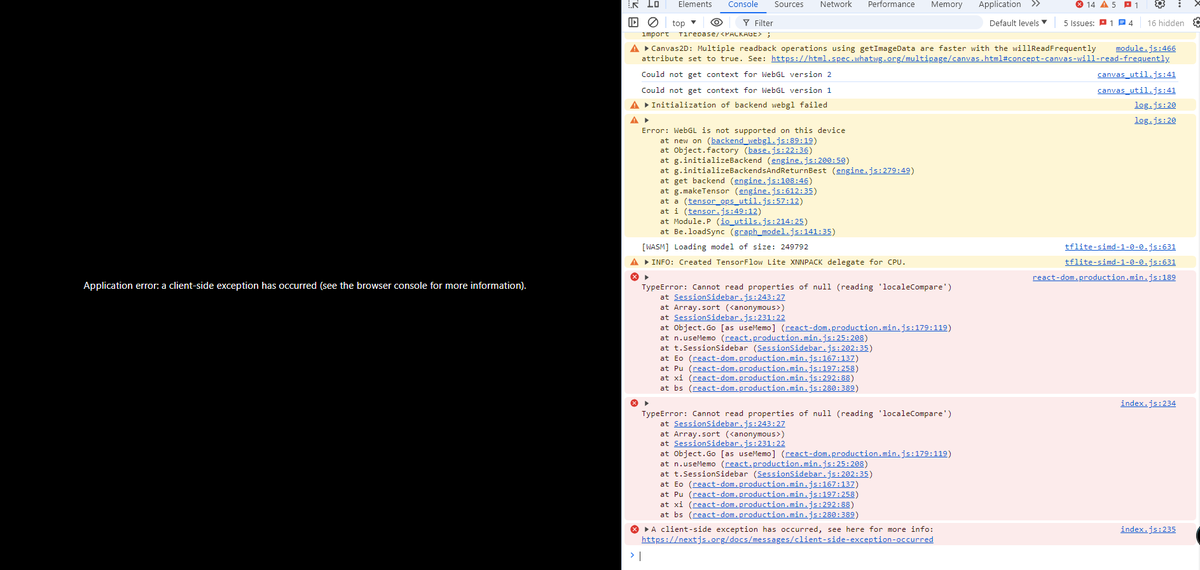Clear the console with the ban icon
Image resolution: width=1200 pixels, height=570 pixels.
(x=651, y=23)
